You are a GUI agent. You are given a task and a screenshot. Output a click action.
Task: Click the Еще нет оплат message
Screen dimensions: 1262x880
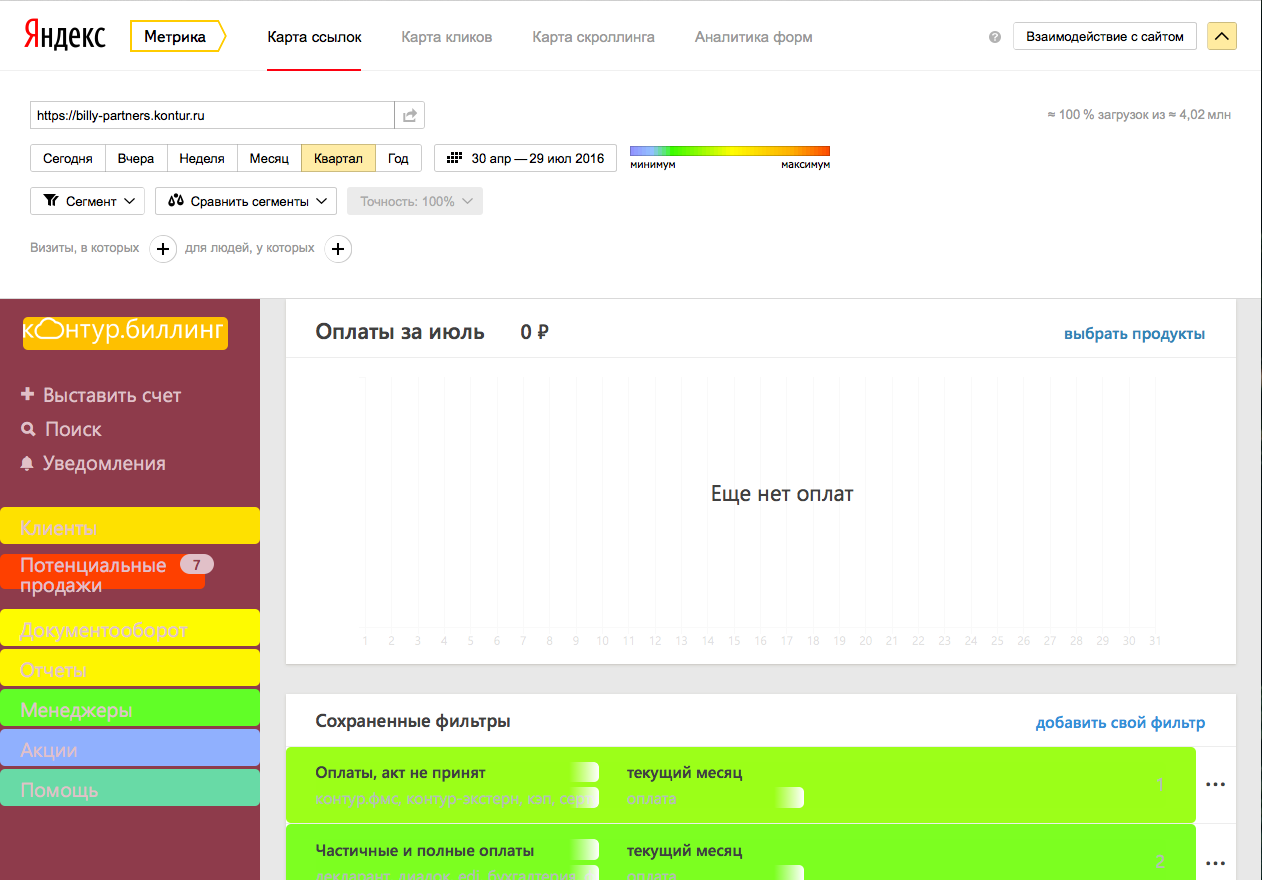782,493
